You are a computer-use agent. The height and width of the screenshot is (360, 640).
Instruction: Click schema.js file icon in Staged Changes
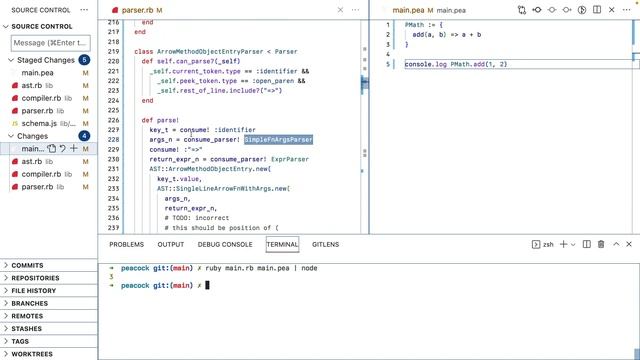(15, 123)
